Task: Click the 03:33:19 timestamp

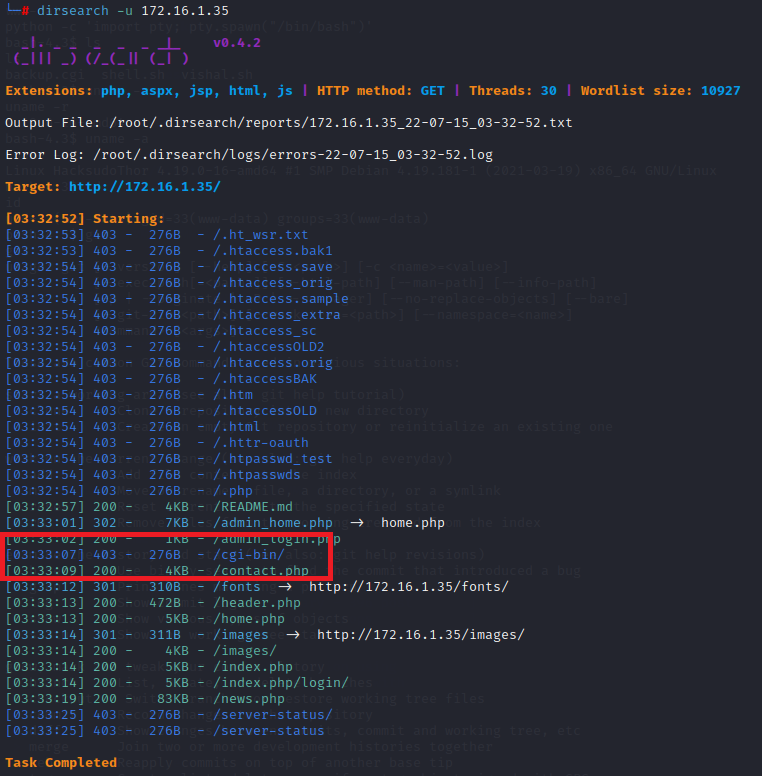Action: (45, 699)
